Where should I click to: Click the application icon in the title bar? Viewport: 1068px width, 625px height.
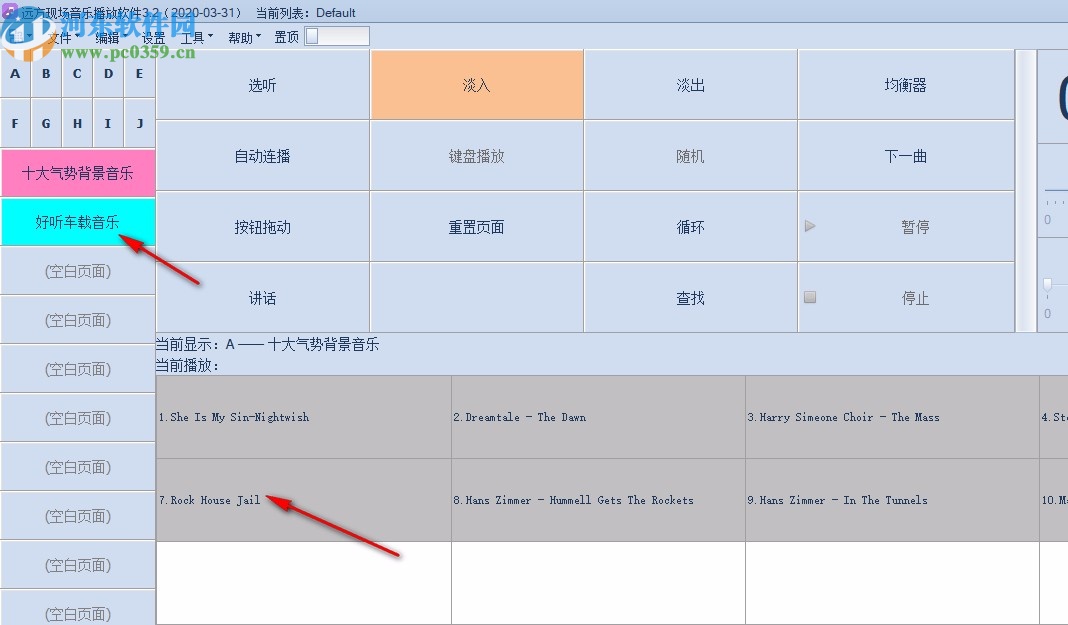click(10, 11)
